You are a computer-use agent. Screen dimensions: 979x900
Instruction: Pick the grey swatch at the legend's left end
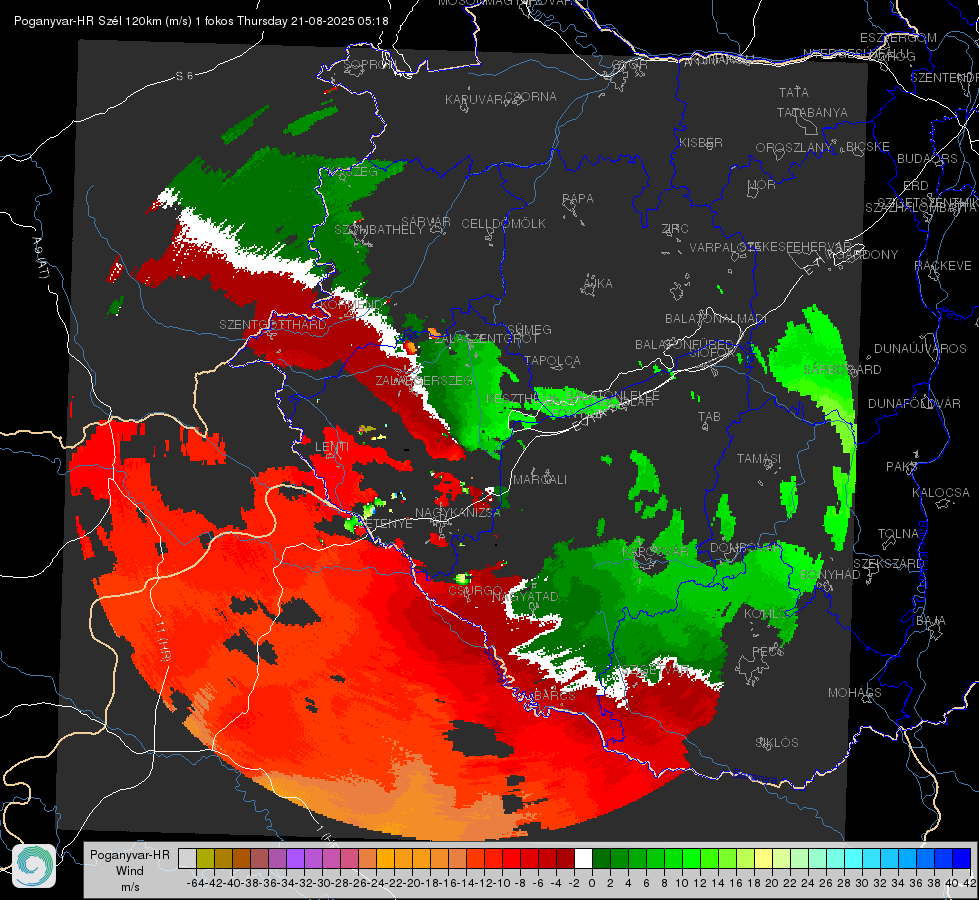[187, 858]
